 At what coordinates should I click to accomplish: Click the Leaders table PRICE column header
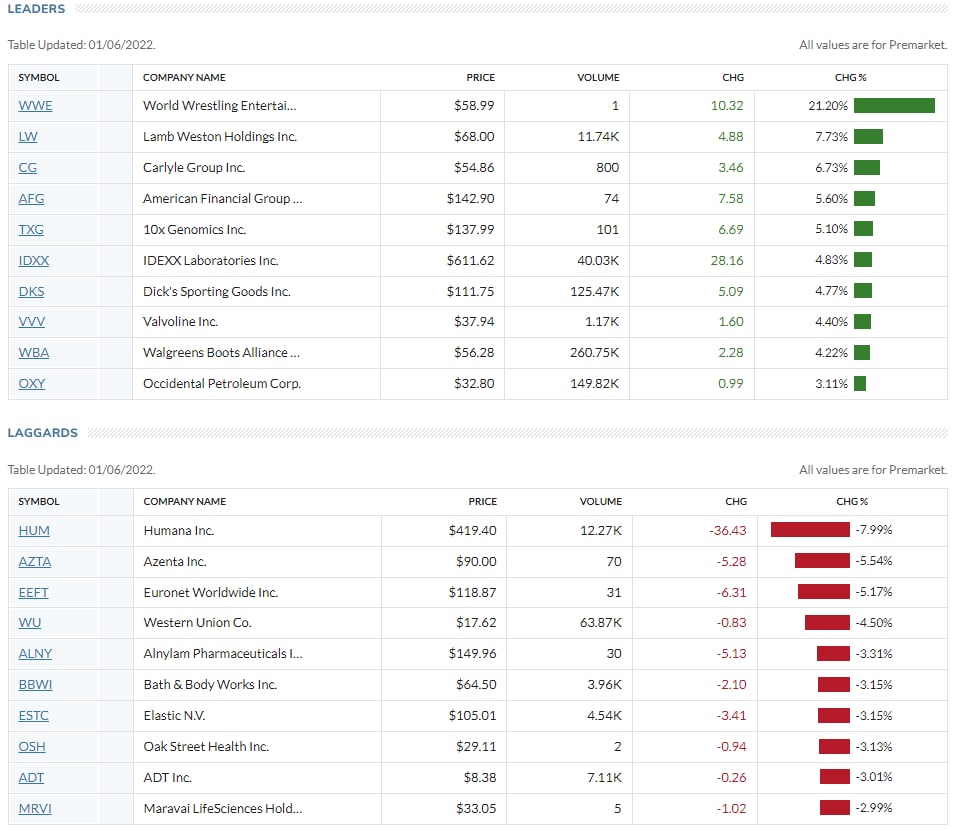[480, 77]
